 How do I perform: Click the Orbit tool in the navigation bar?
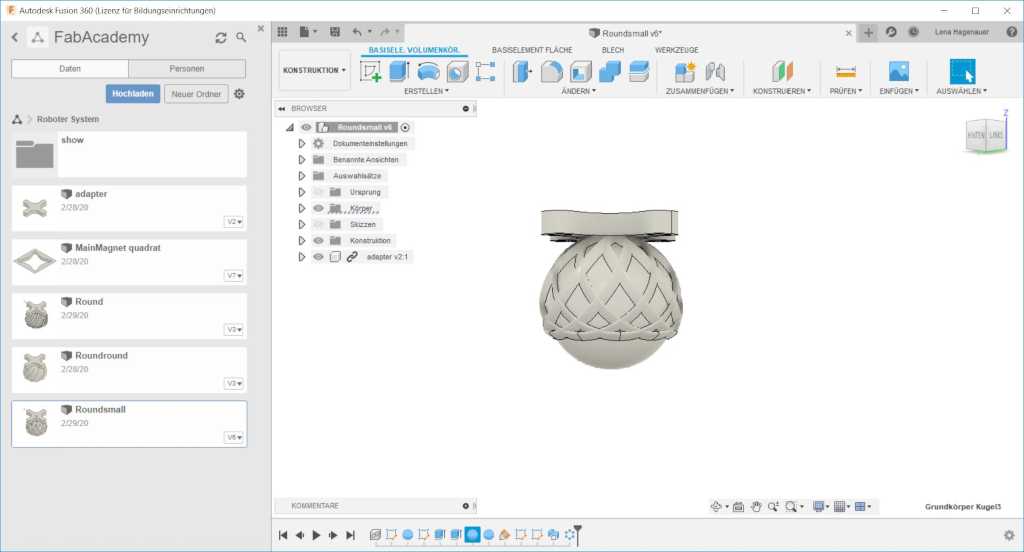[x=716, y=506]
